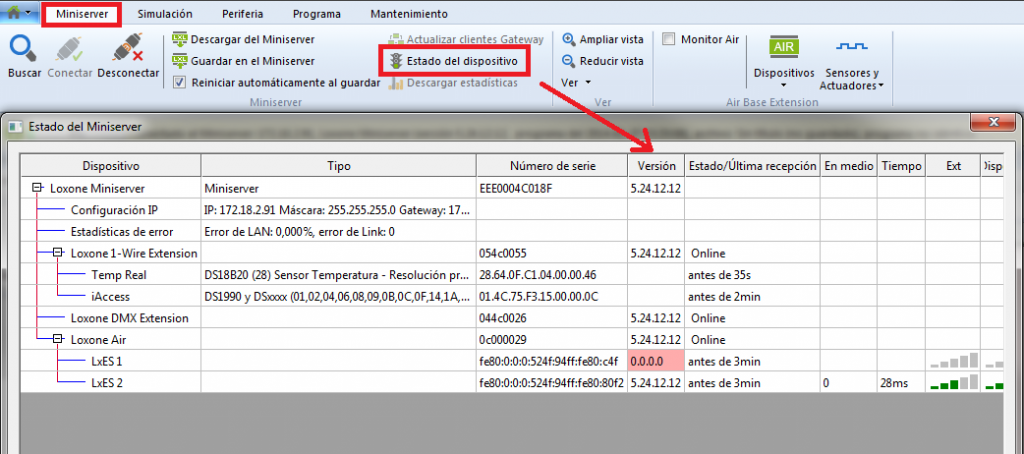The height and width of the screenshot is (454, 1024).
Task: Open the AIR Dispositivos icon
Action: coord(783,47)
